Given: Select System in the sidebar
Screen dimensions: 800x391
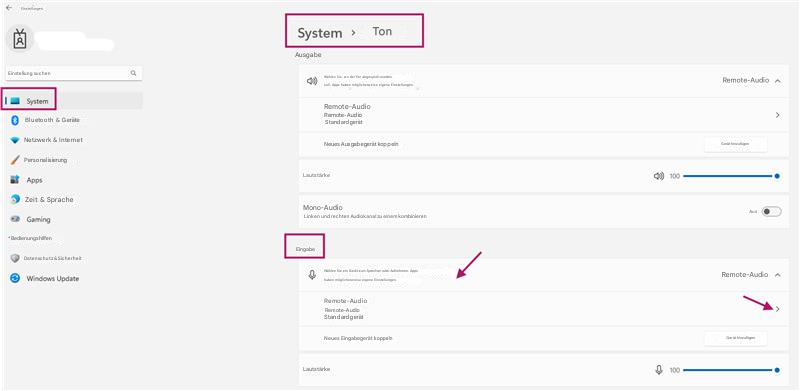Looking at the screenshot, I should tap(74, 101).
